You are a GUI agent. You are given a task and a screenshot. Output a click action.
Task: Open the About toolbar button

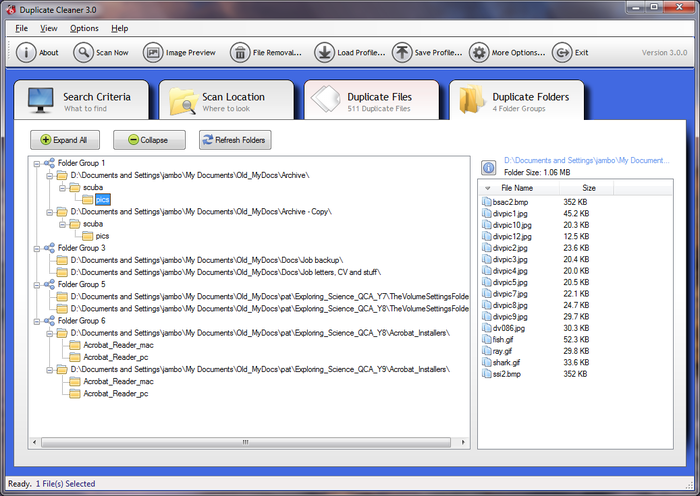tap(38, 53)
